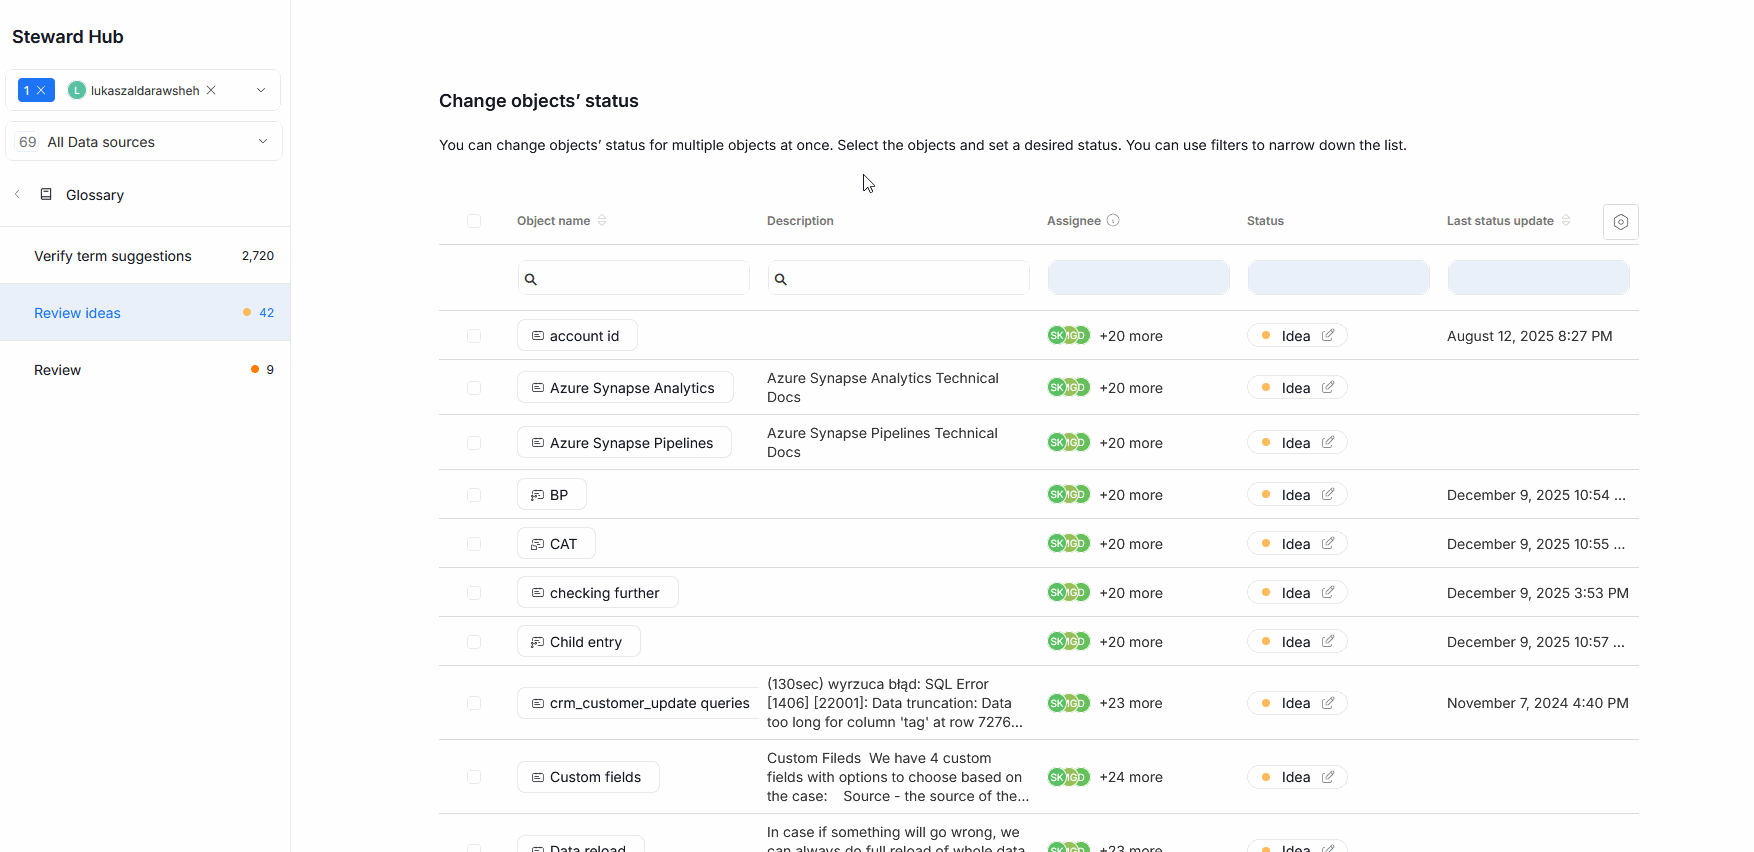The image size is (1754, 852).
Task: Click '+24 more' assignees for Custom fields
Action: click(1131, 777)
